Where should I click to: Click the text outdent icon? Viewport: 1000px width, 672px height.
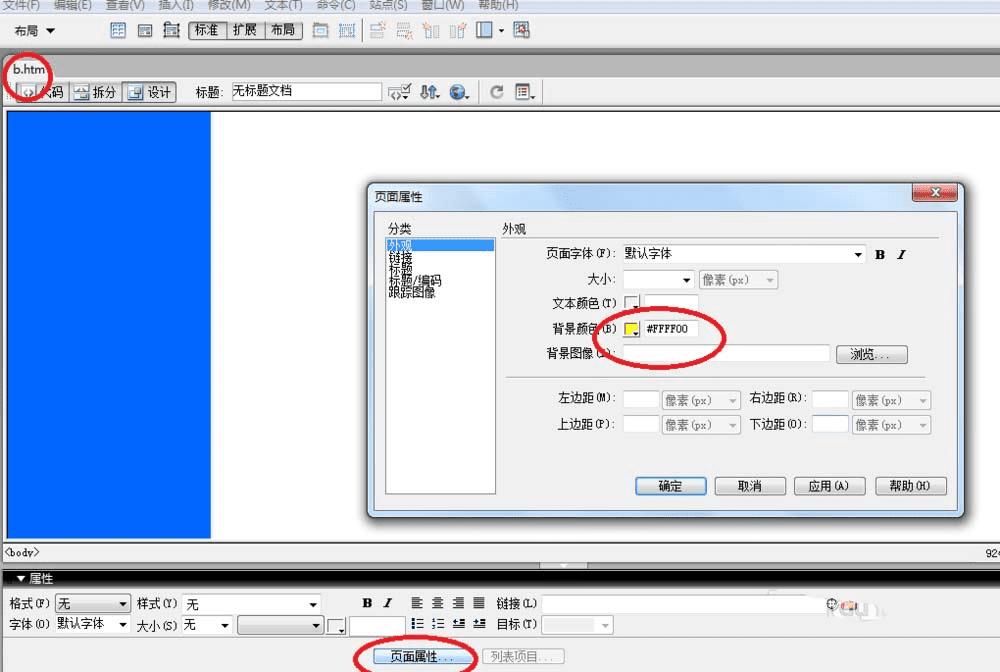[459, 624]
